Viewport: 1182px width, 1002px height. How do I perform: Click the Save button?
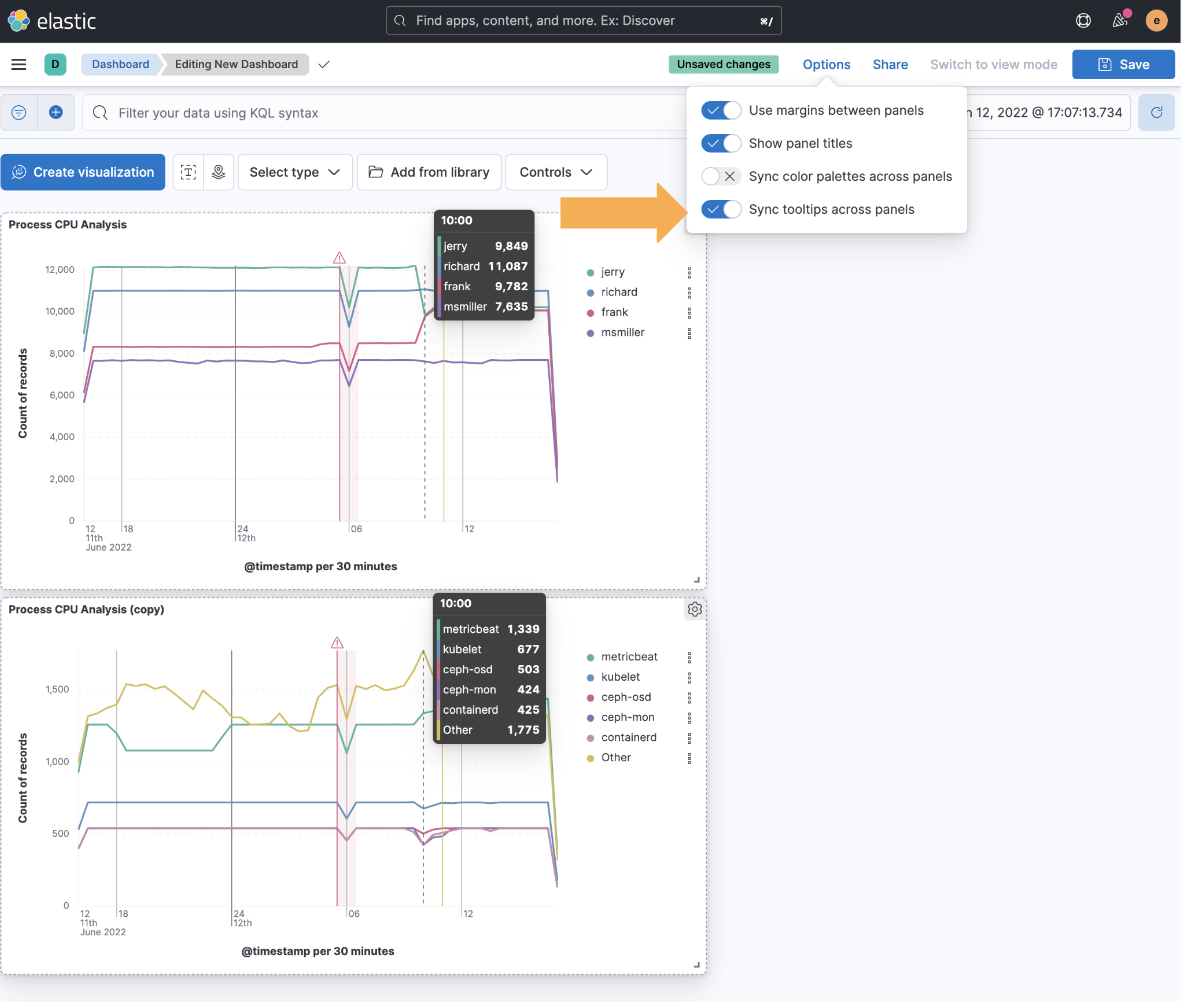click(x=1123, y=64)
